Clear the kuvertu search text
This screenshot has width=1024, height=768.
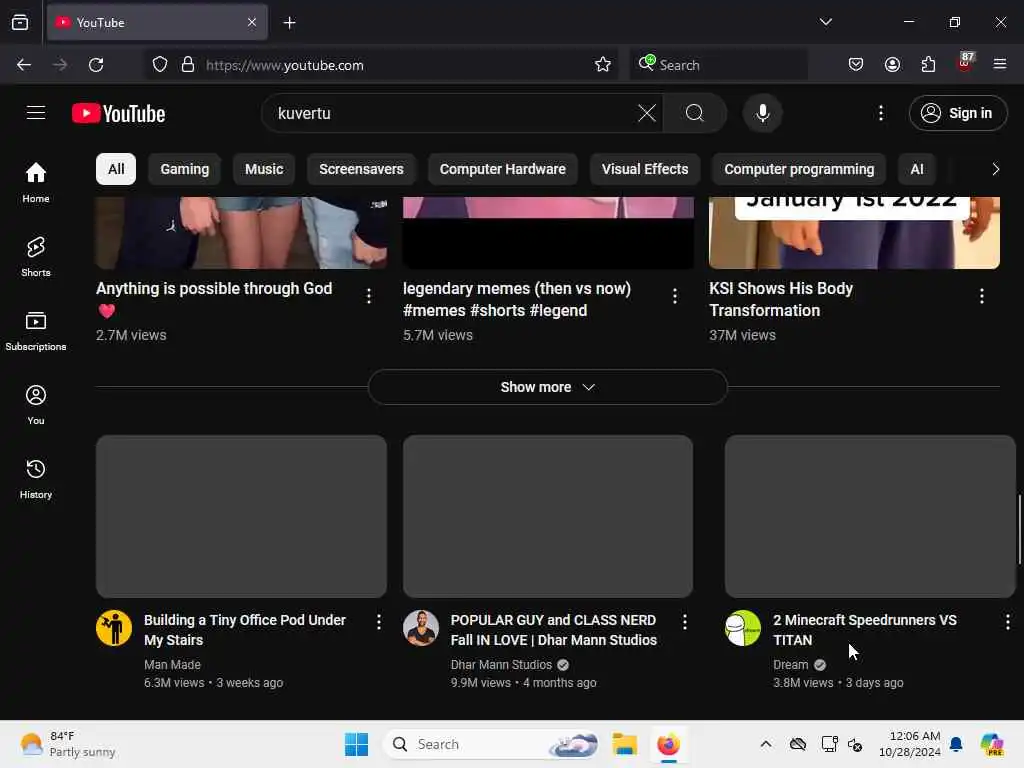click(x=647, y=113)
